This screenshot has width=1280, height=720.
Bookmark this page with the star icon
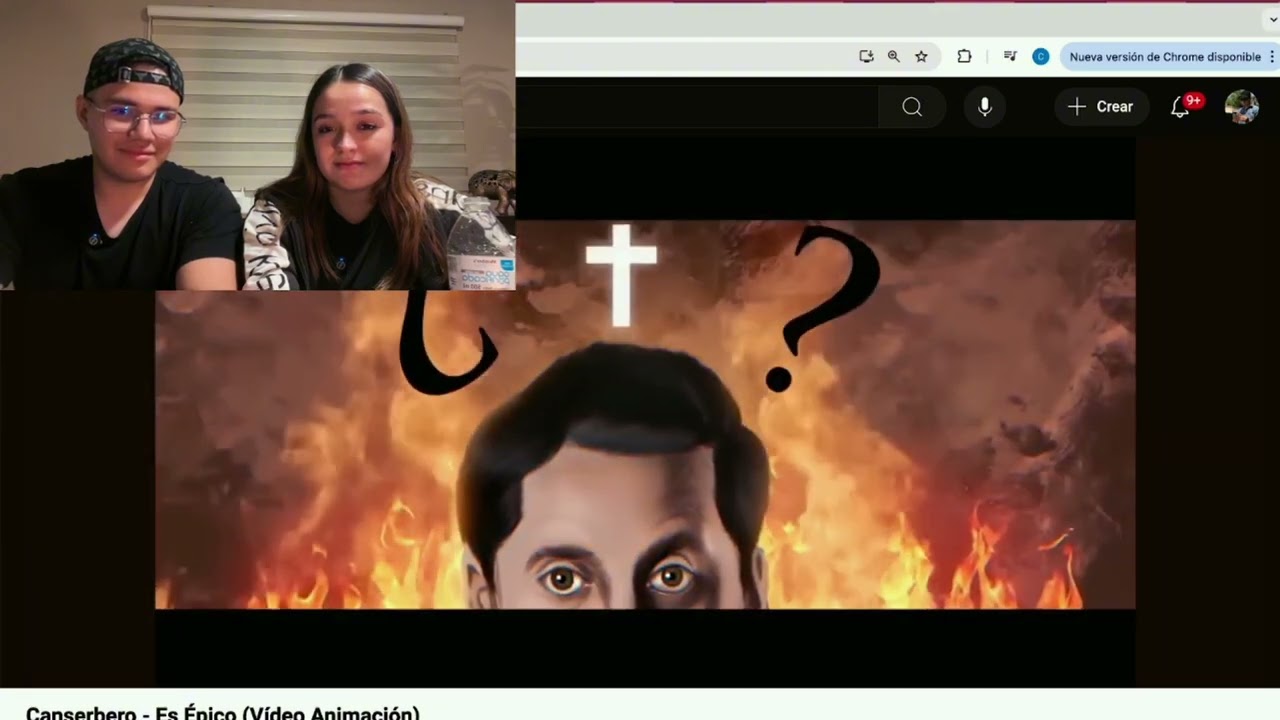pos(921,57)
